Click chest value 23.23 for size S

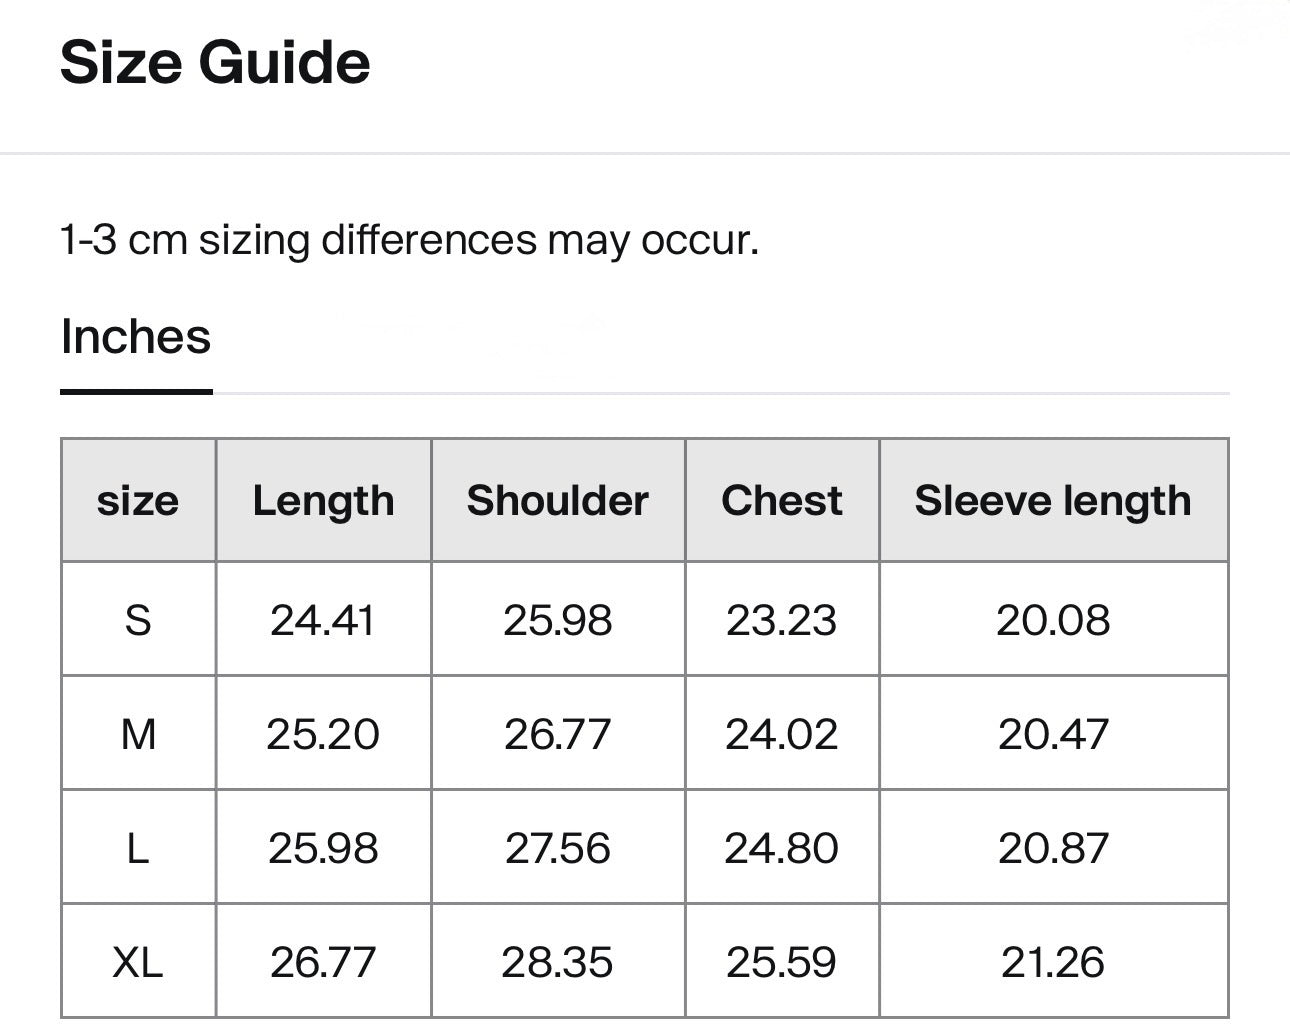point(781,620)
